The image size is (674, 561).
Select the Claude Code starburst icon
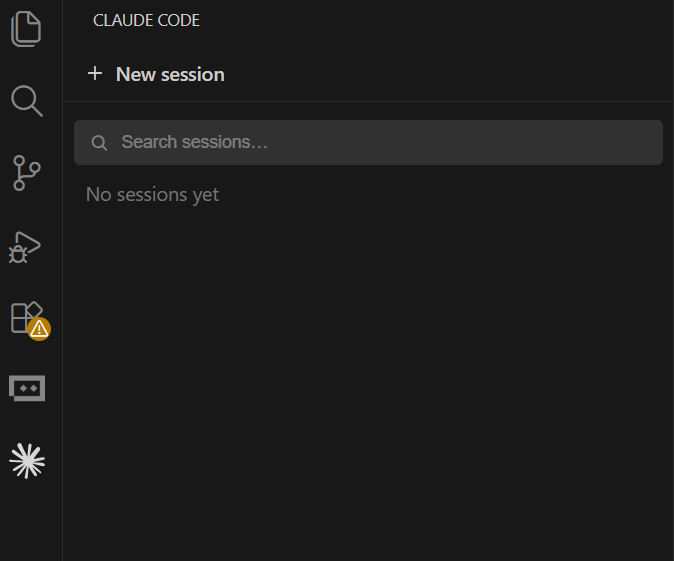27,461
